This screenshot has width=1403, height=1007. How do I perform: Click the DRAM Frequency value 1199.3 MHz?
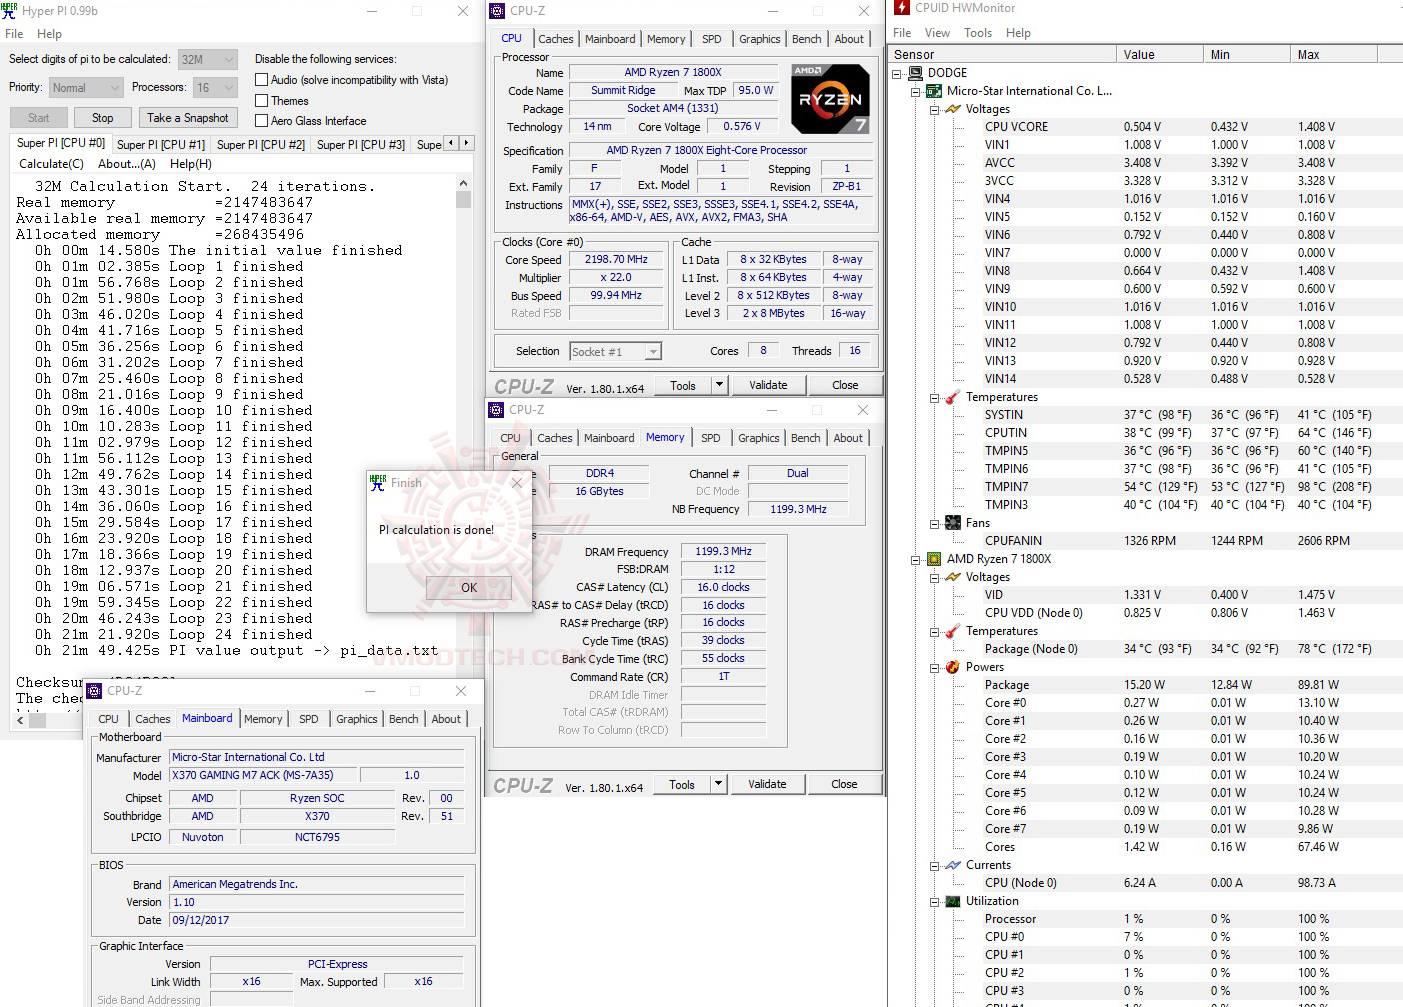point(724,552)
